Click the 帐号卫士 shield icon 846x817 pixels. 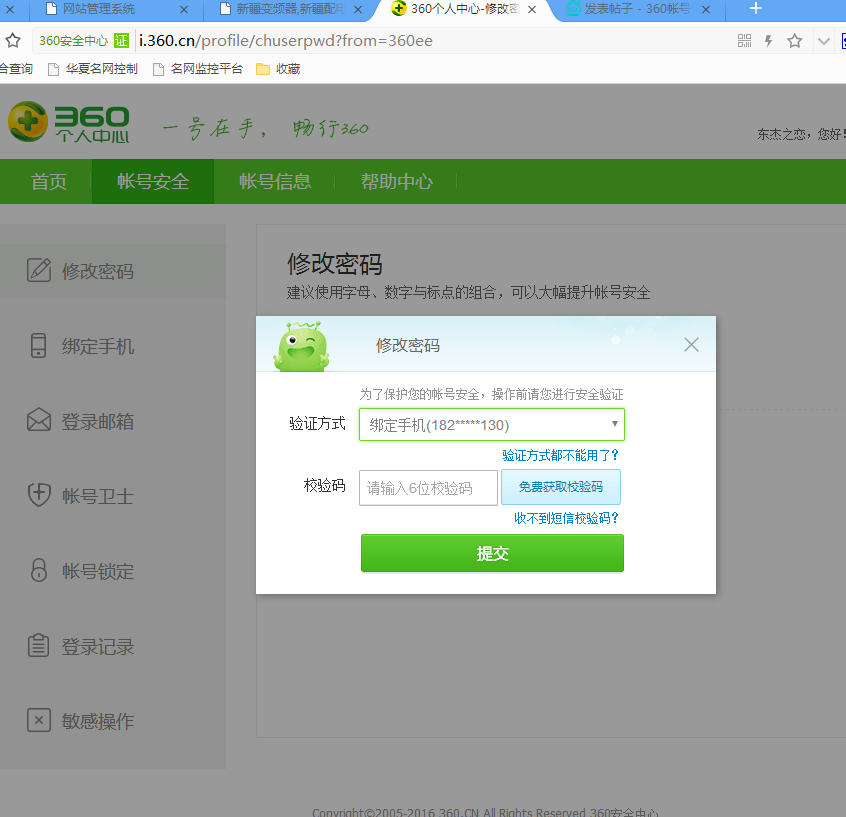[x=39, y=496]
